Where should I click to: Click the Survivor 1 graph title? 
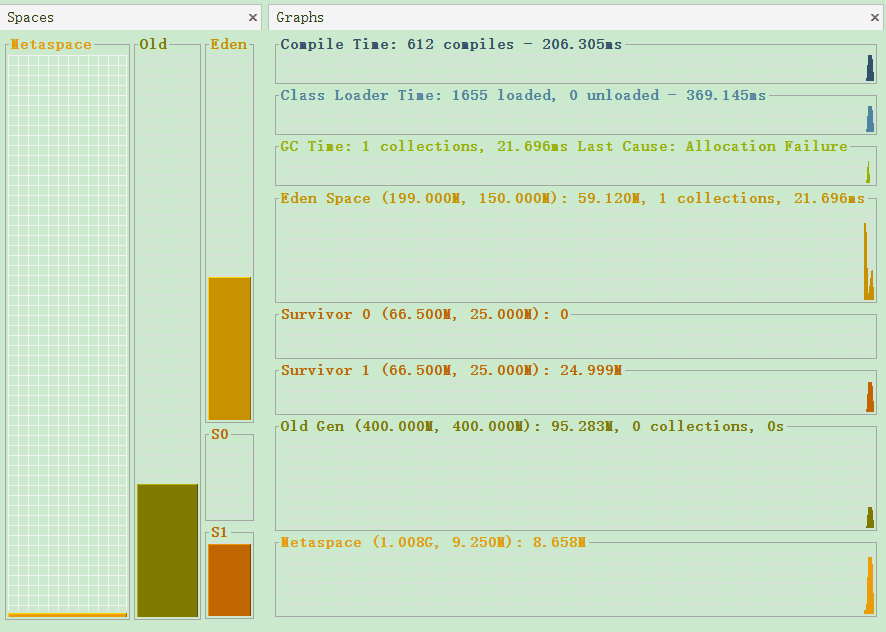pyautogui.click(x=451, y=370)
